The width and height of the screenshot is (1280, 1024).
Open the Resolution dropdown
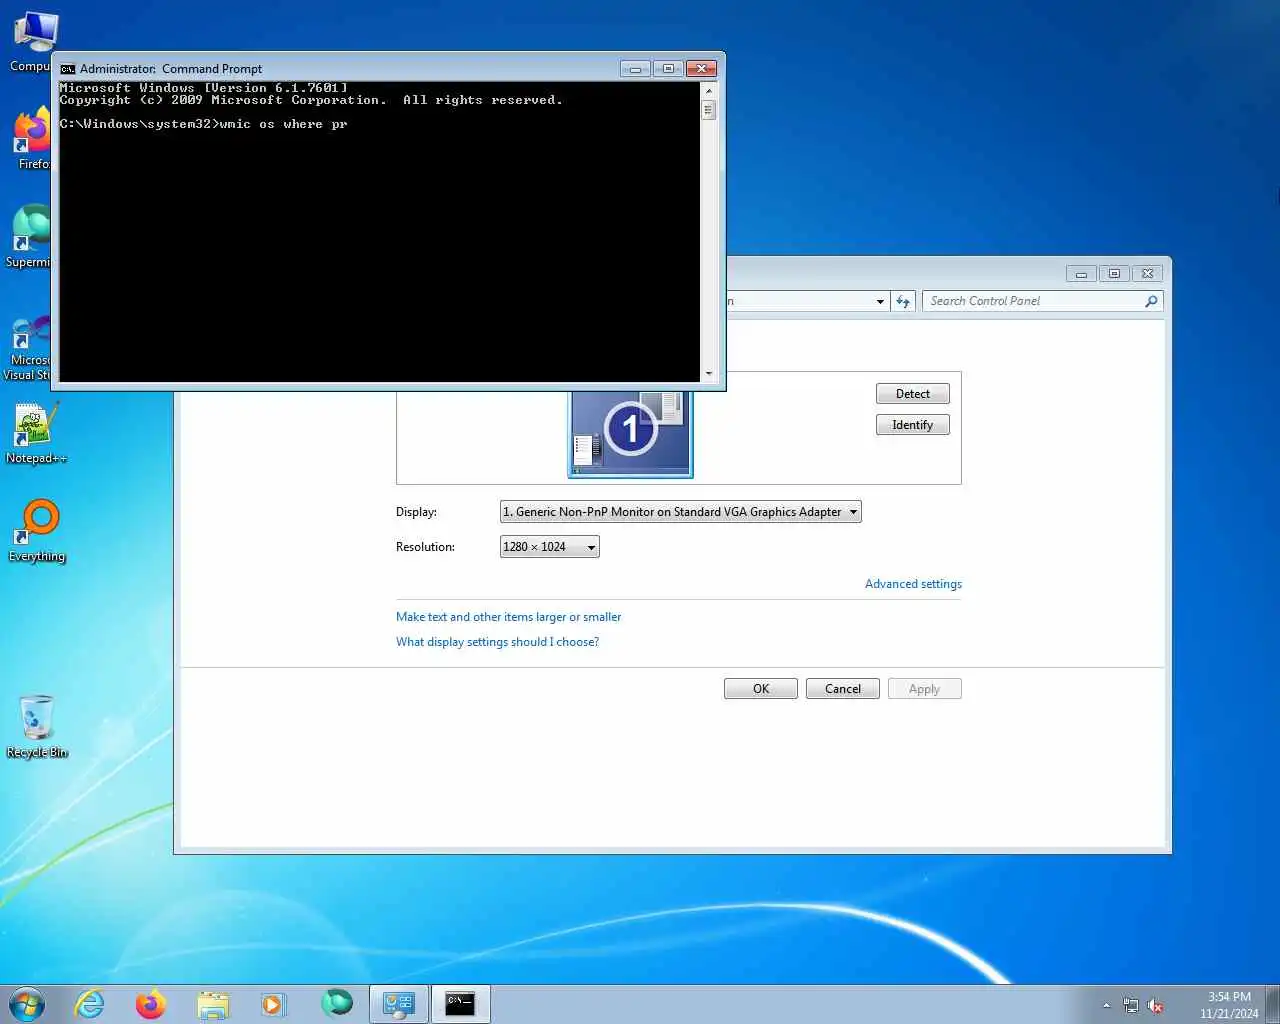[x=550, y=547]
